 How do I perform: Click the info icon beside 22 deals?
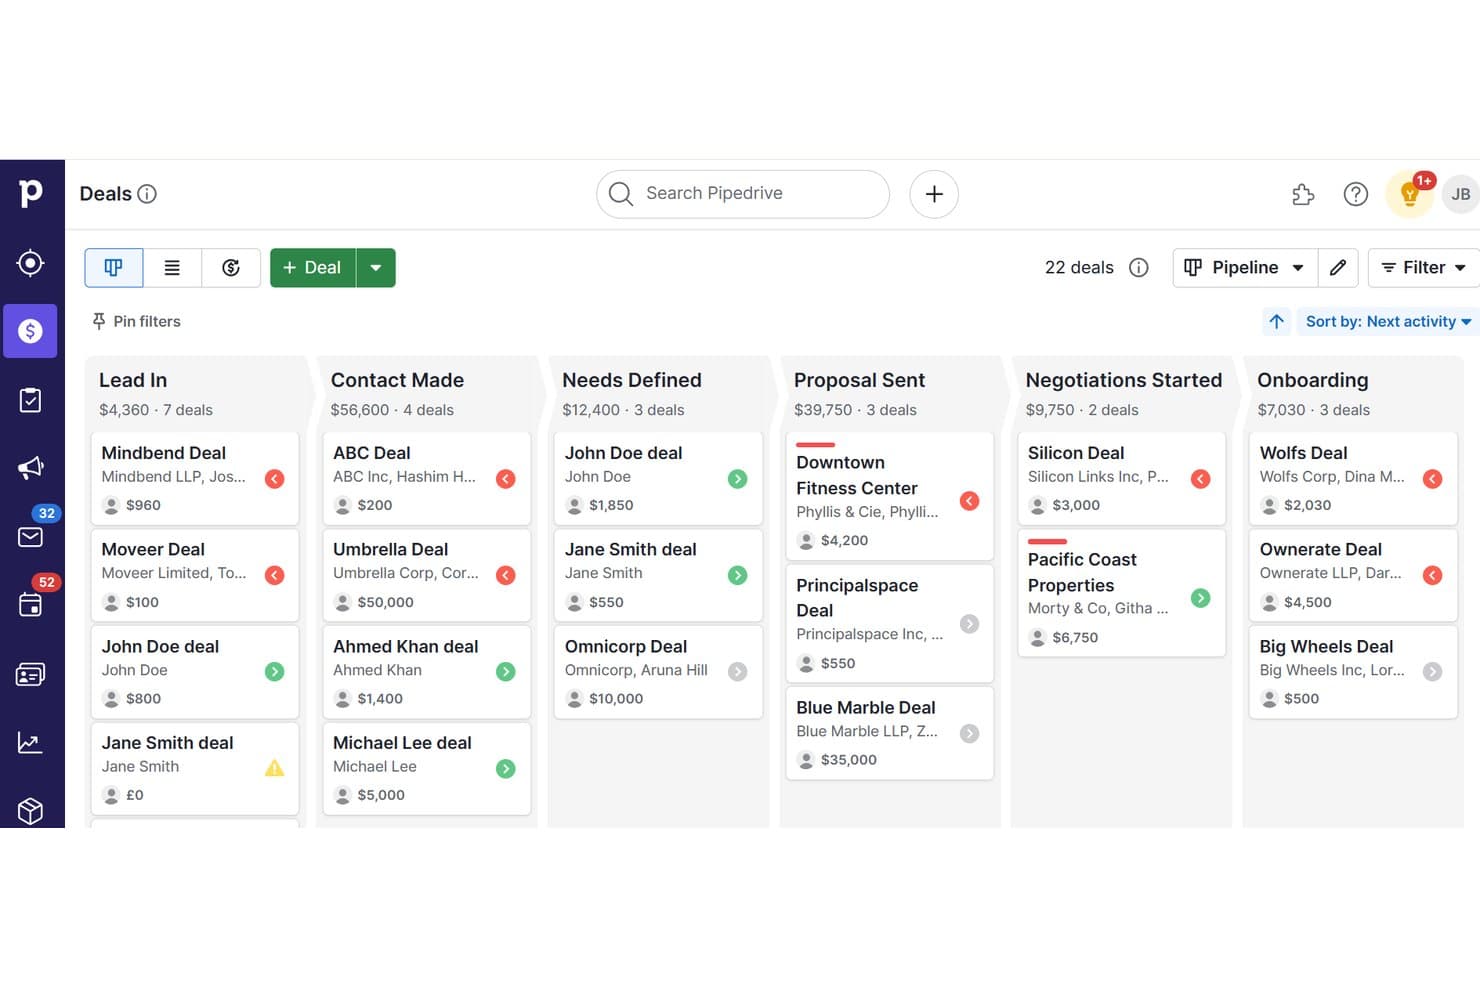1138,267
